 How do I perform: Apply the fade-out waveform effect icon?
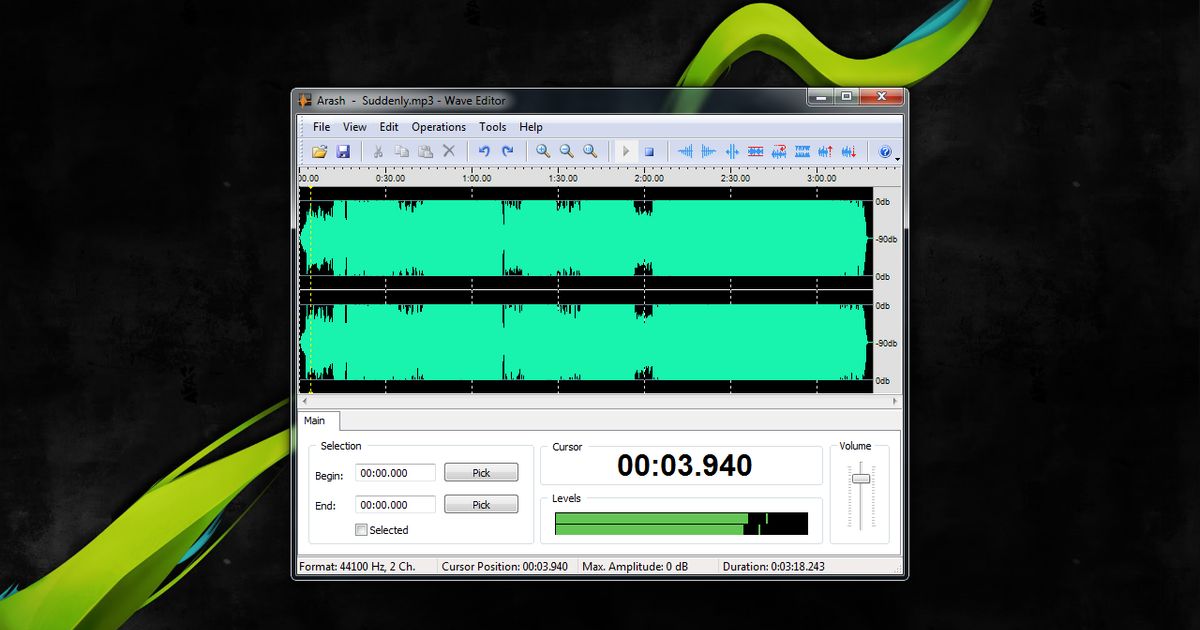(708, 151)
